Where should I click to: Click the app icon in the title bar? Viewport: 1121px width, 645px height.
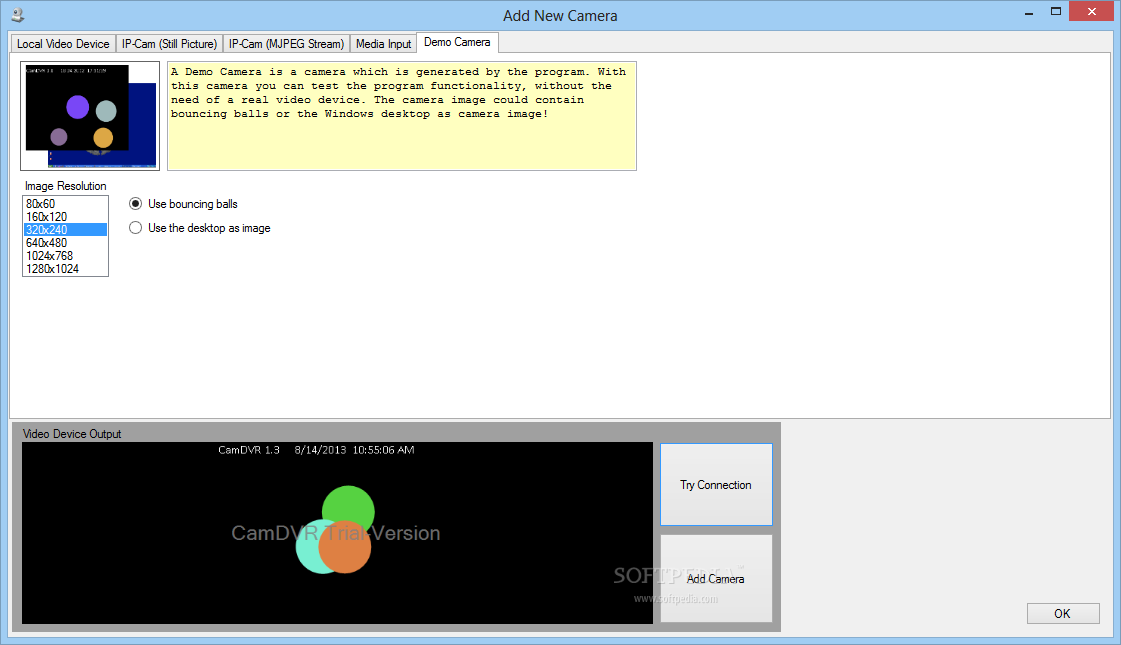17,14
